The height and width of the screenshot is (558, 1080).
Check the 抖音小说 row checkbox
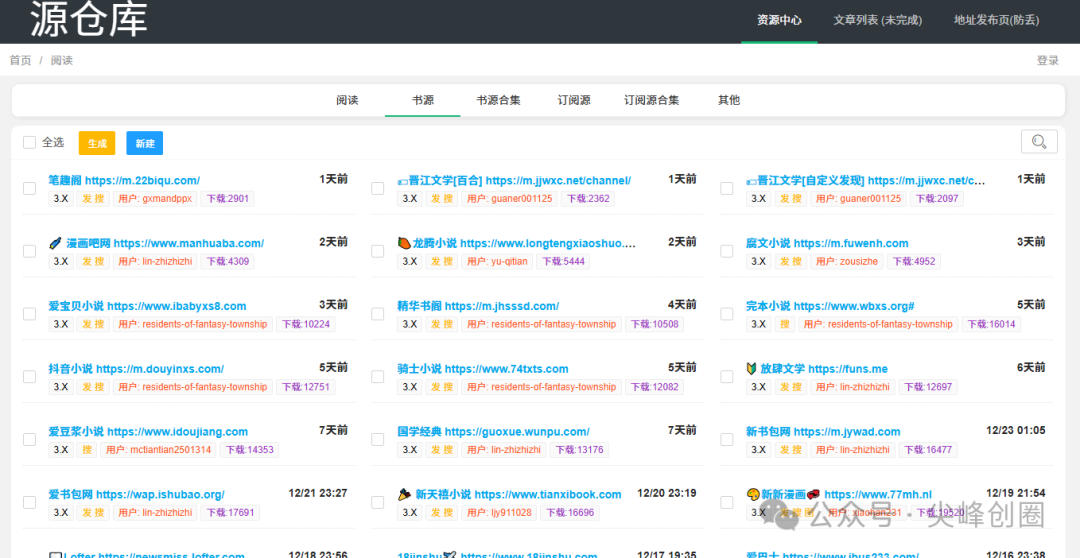coord(30,377)
